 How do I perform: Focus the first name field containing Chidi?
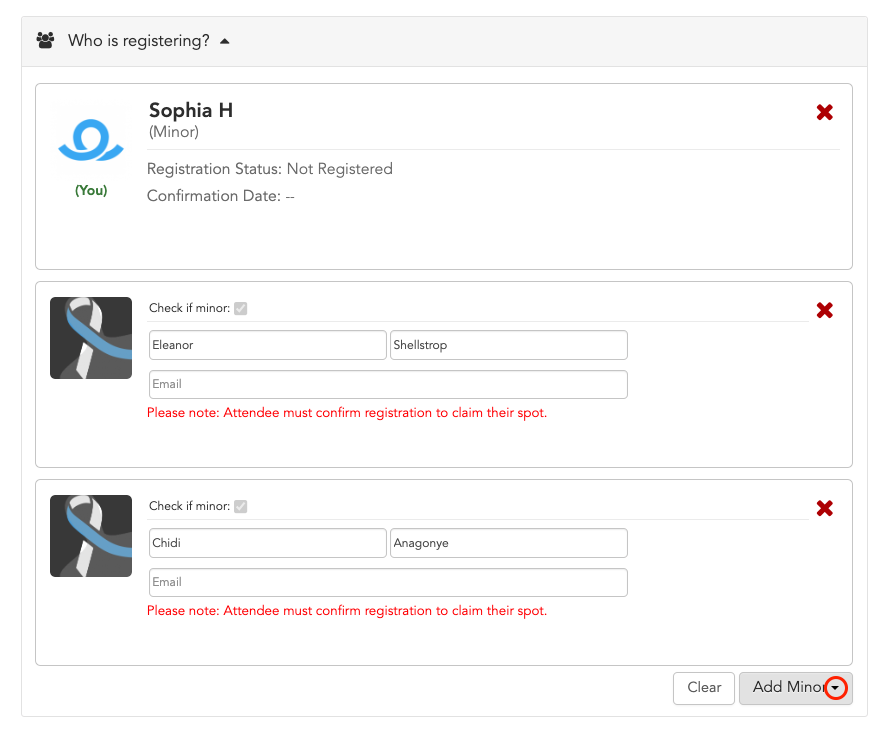click(267, 543)
